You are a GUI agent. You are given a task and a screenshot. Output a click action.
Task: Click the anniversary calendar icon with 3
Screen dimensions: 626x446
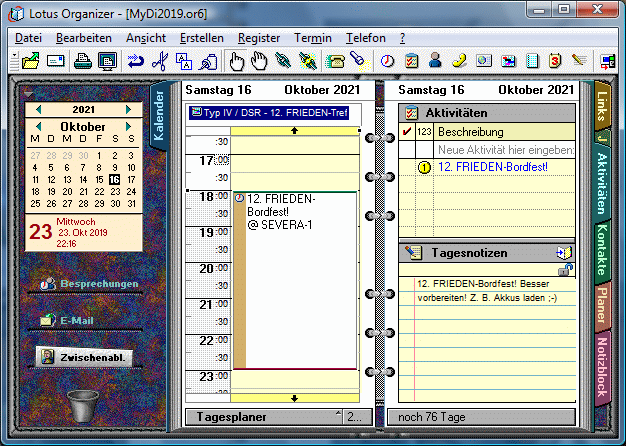pyautogui.click(x=555, y=61)
